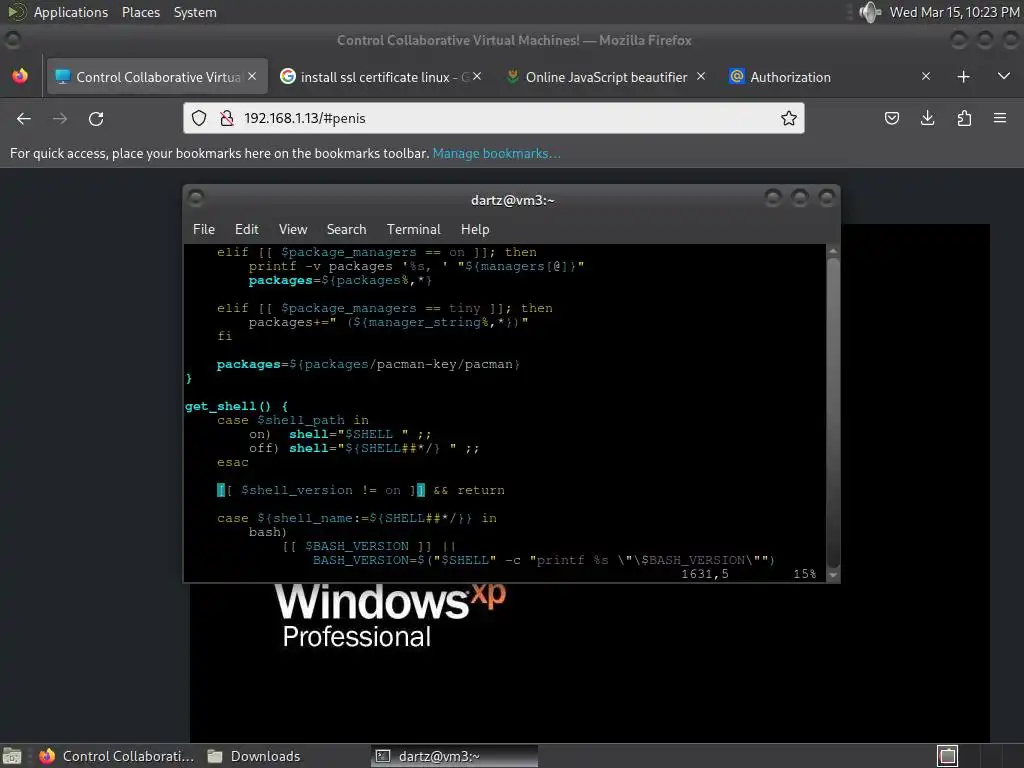Open the Firefox extensions menu
This screenshot has width=1024, height=768.
click(x=964, y=118)
